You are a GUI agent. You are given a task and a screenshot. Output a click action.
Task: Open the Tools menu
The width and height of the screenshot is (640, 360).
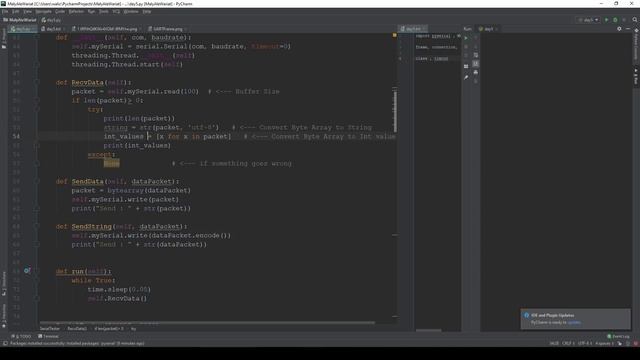pyautogui.click(x=104, y=11)
